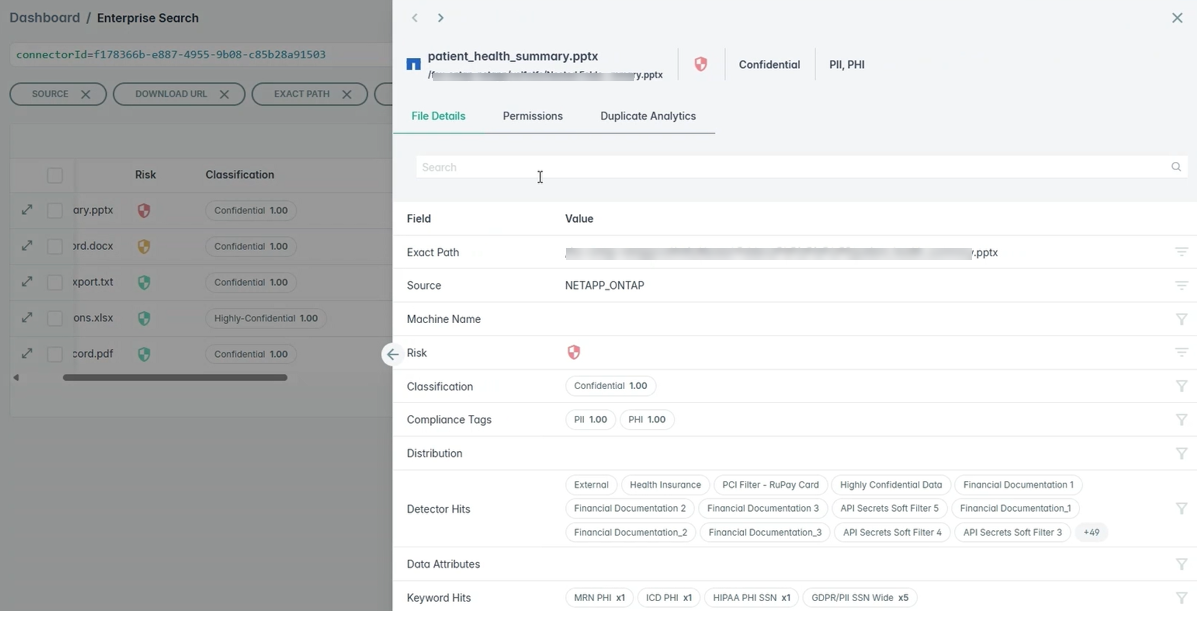
Task: Click filter icon for Risk row
Action: (x=1181, y=352)
